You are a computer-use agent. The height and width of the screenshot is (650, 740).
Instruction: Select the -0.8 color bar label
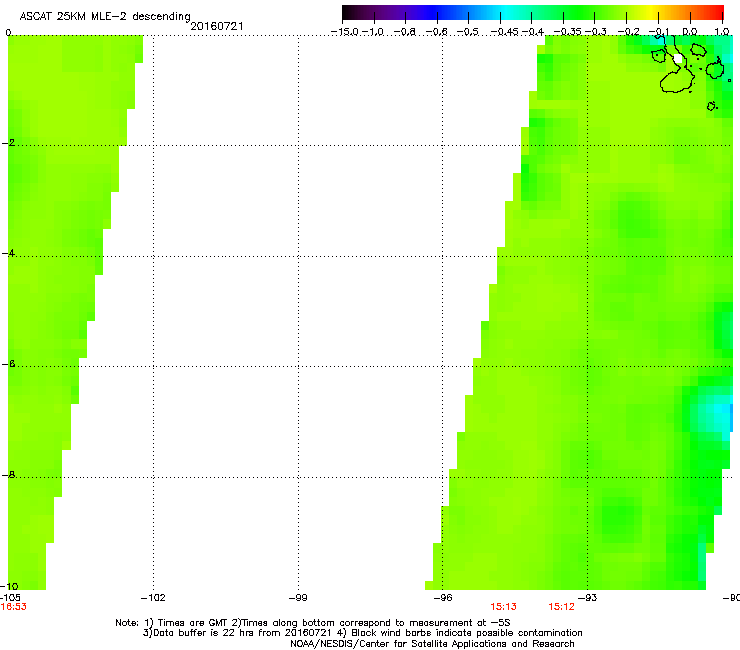405,32
